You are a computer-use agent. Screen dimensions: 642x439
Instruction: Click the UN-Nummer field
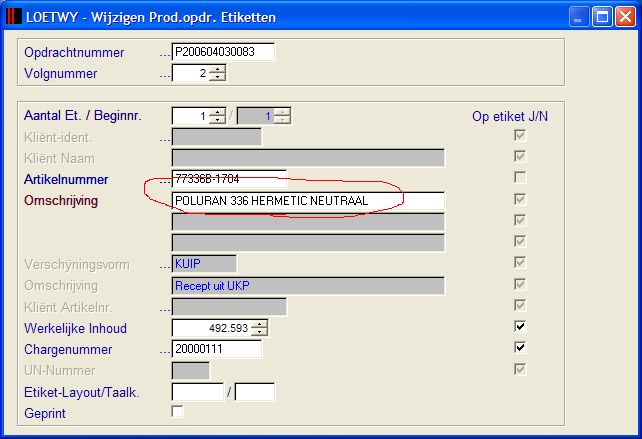point(191,371)
